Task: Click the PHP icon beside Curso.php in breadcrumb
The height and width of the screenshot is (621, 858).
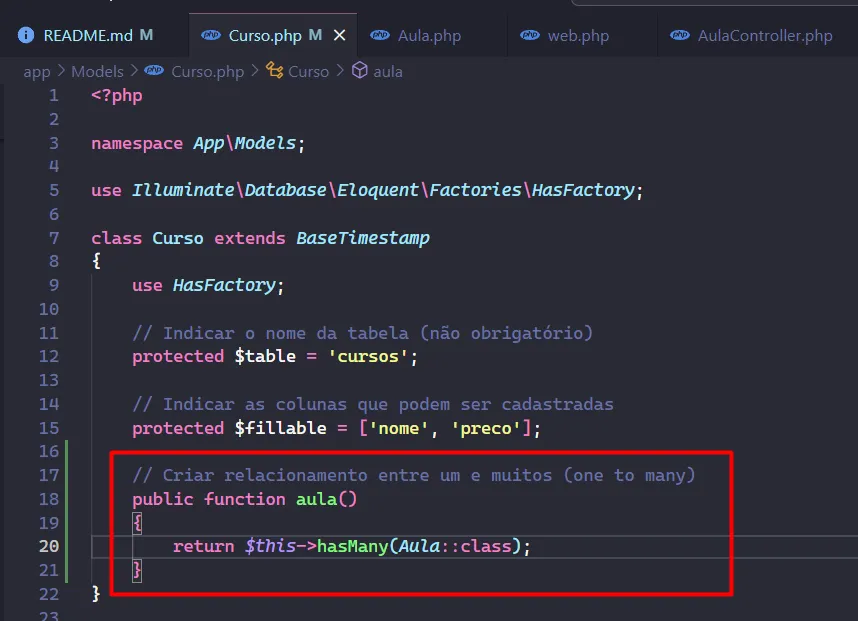Action: (153, 71)
